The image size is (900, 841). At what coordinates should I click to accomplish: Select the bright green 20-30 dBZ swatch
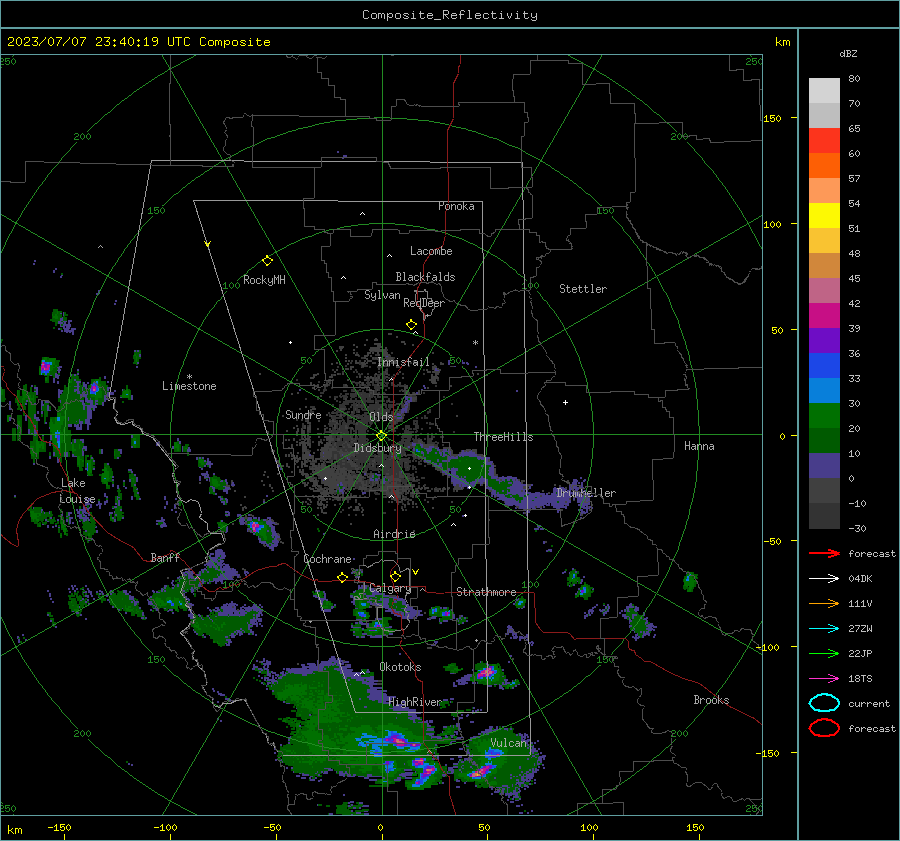pyautogui.click(x=824, y=416)
